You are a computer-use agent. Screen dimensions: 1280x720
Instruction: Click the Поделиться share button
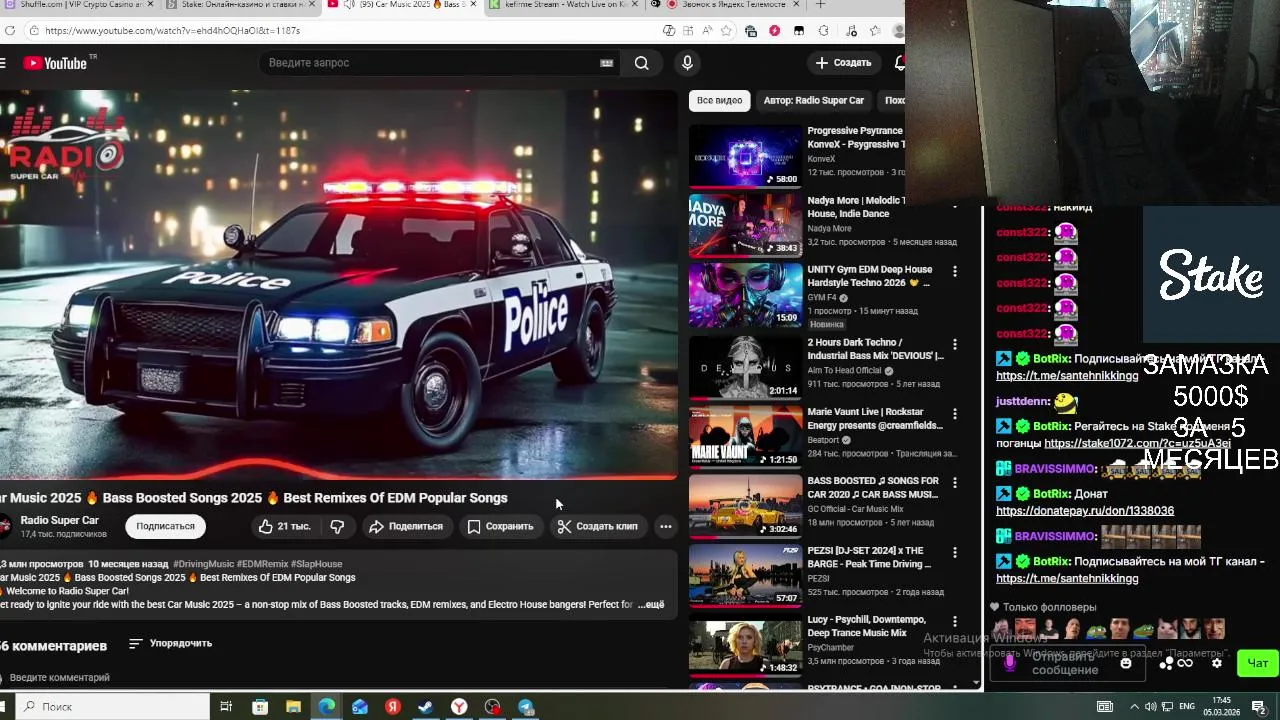point(405,526)
